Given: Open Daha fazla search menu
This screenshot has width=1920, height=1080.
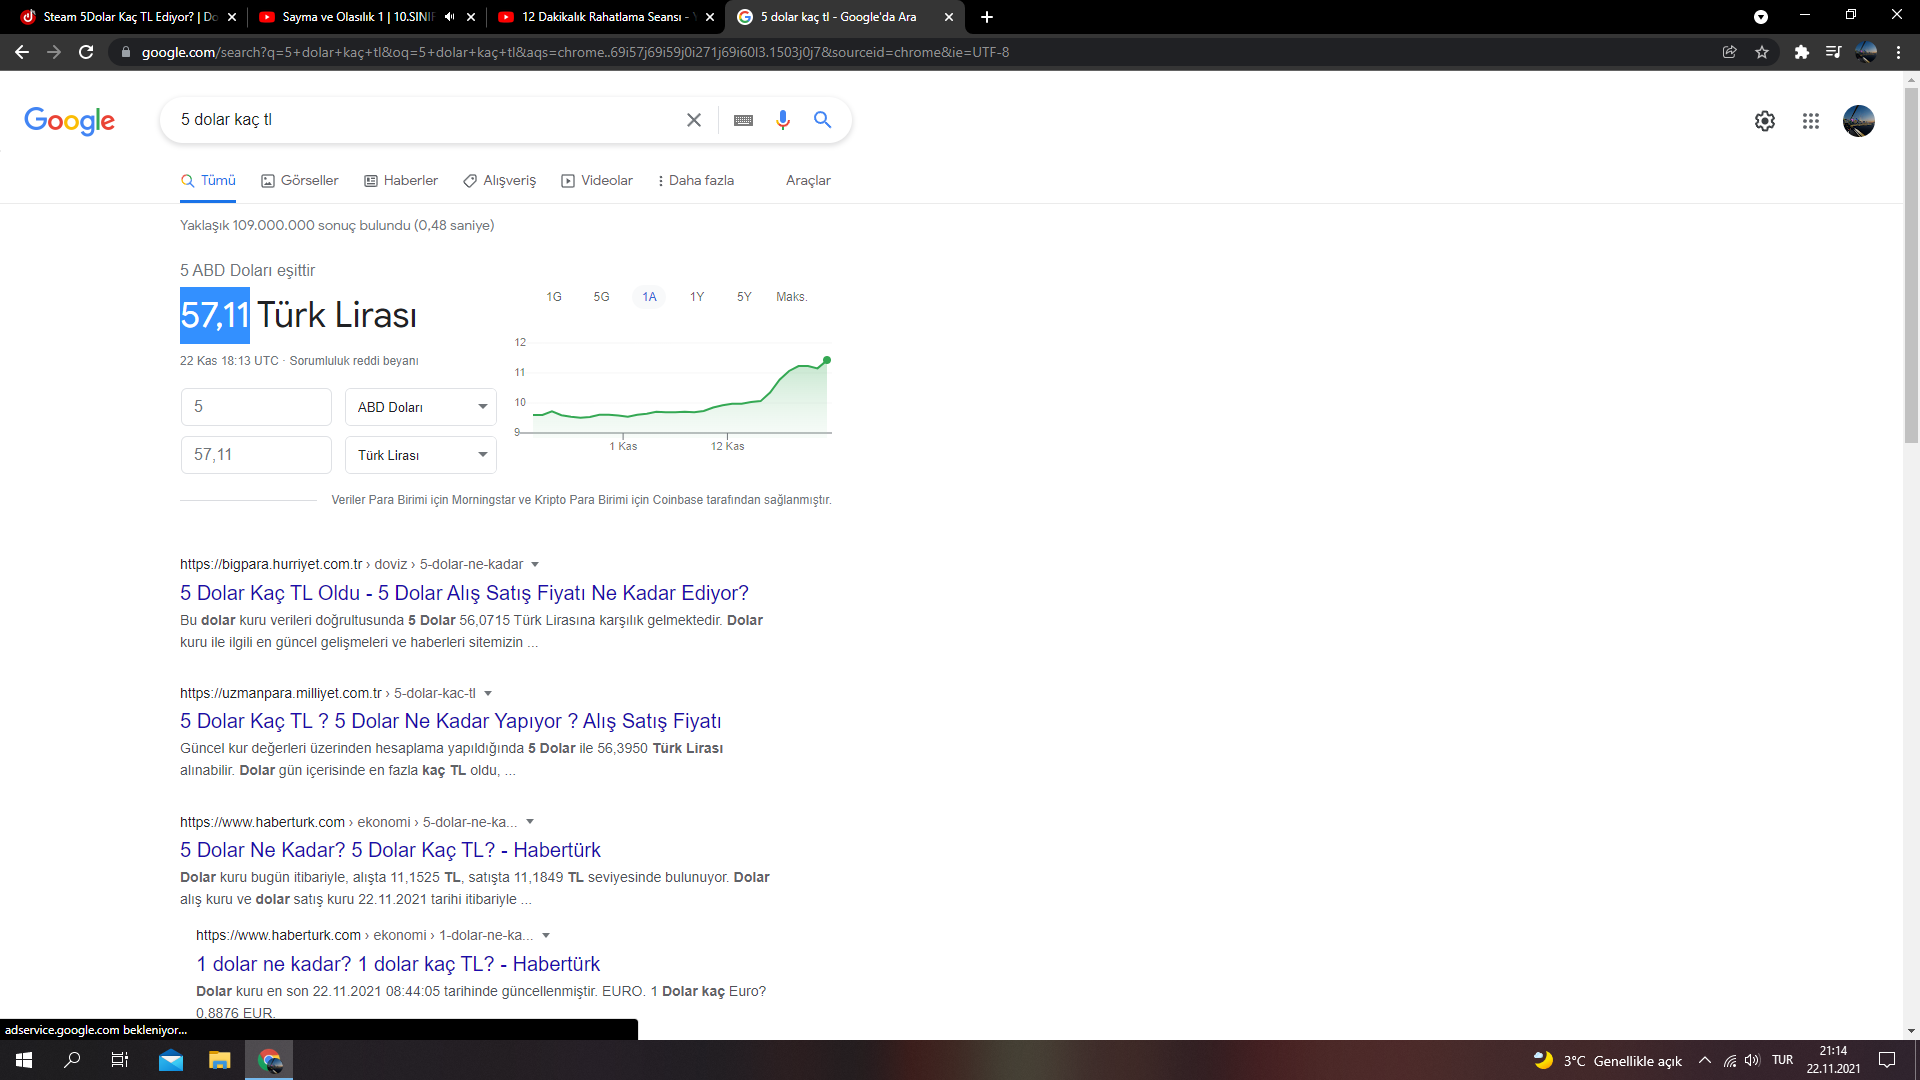Looking at the screenshot, I should pos(695,181).
